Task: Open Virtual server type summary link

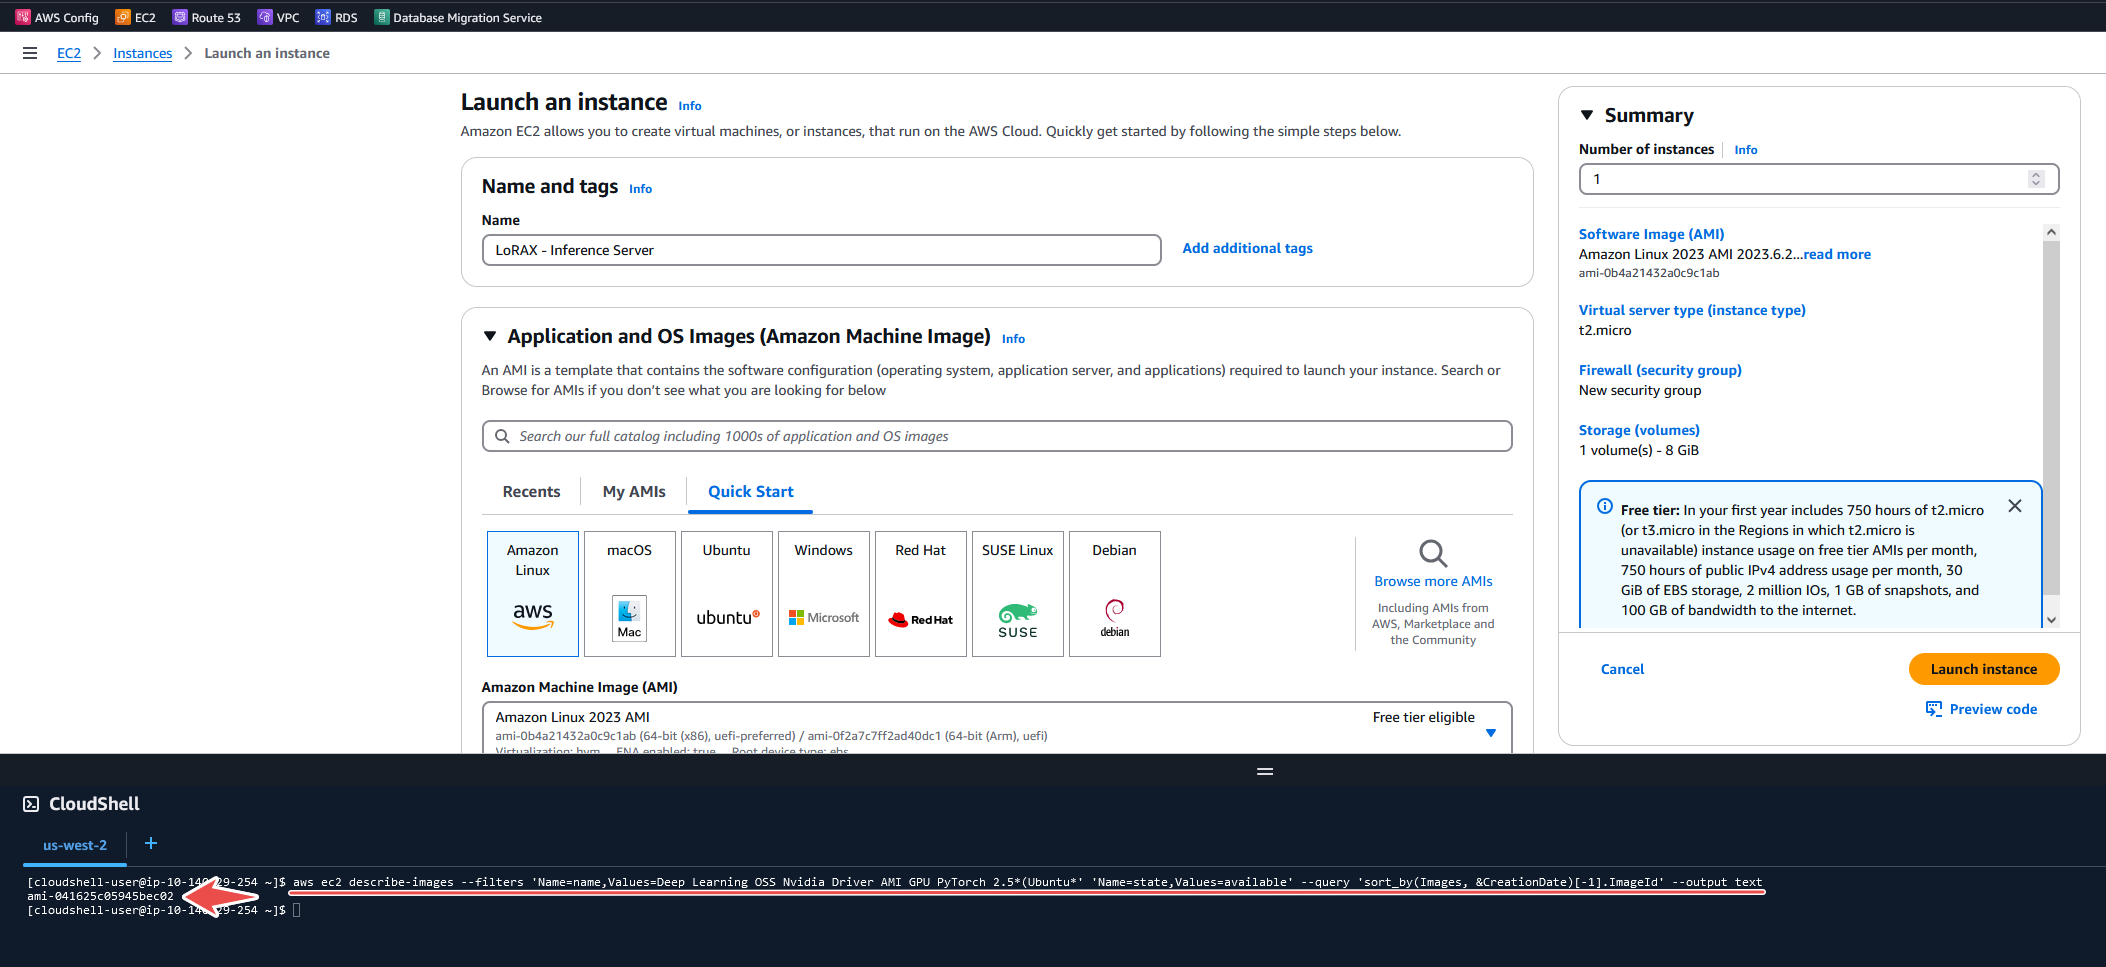Action: click(x=1692, y=310)
